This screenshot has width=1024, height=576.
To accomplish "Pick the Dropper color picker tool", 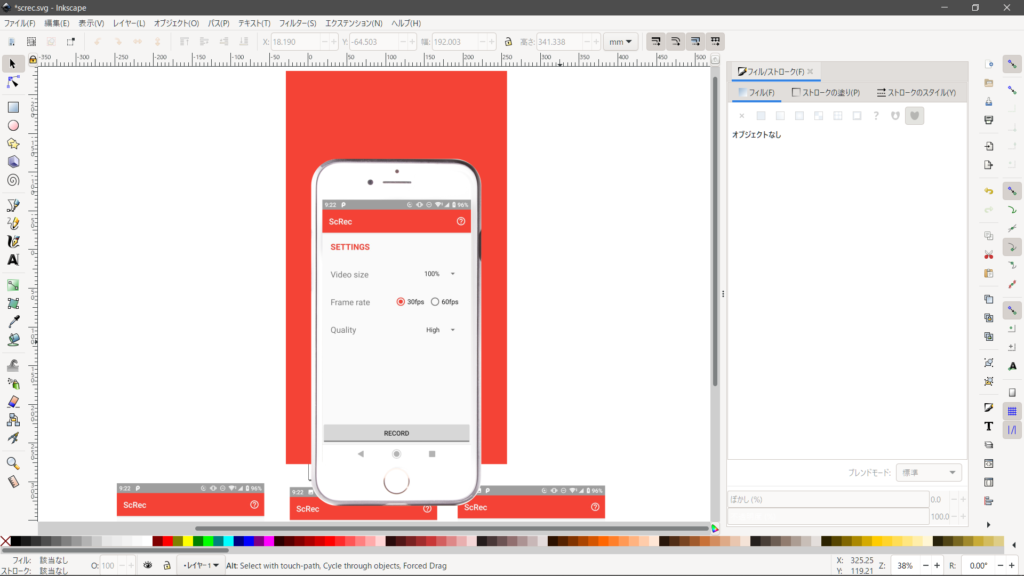I will [12, 322].
